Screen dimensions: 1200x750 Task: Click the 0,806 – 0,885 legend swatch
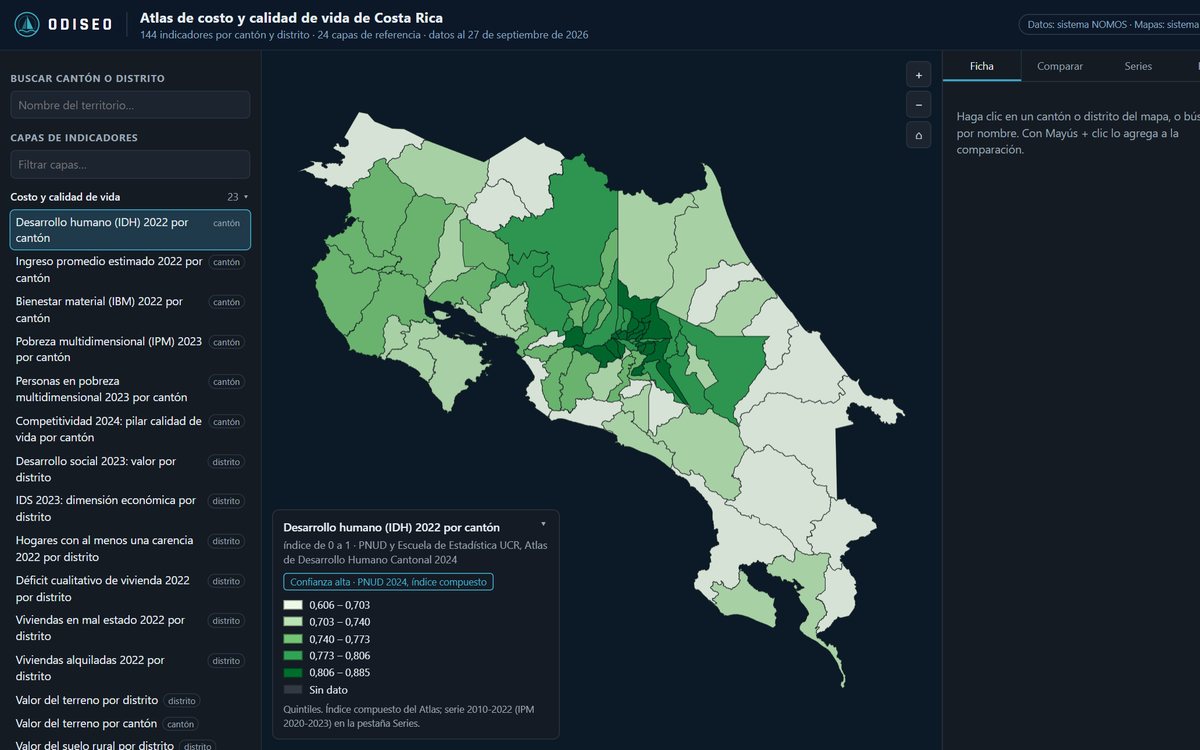[293, 673]
